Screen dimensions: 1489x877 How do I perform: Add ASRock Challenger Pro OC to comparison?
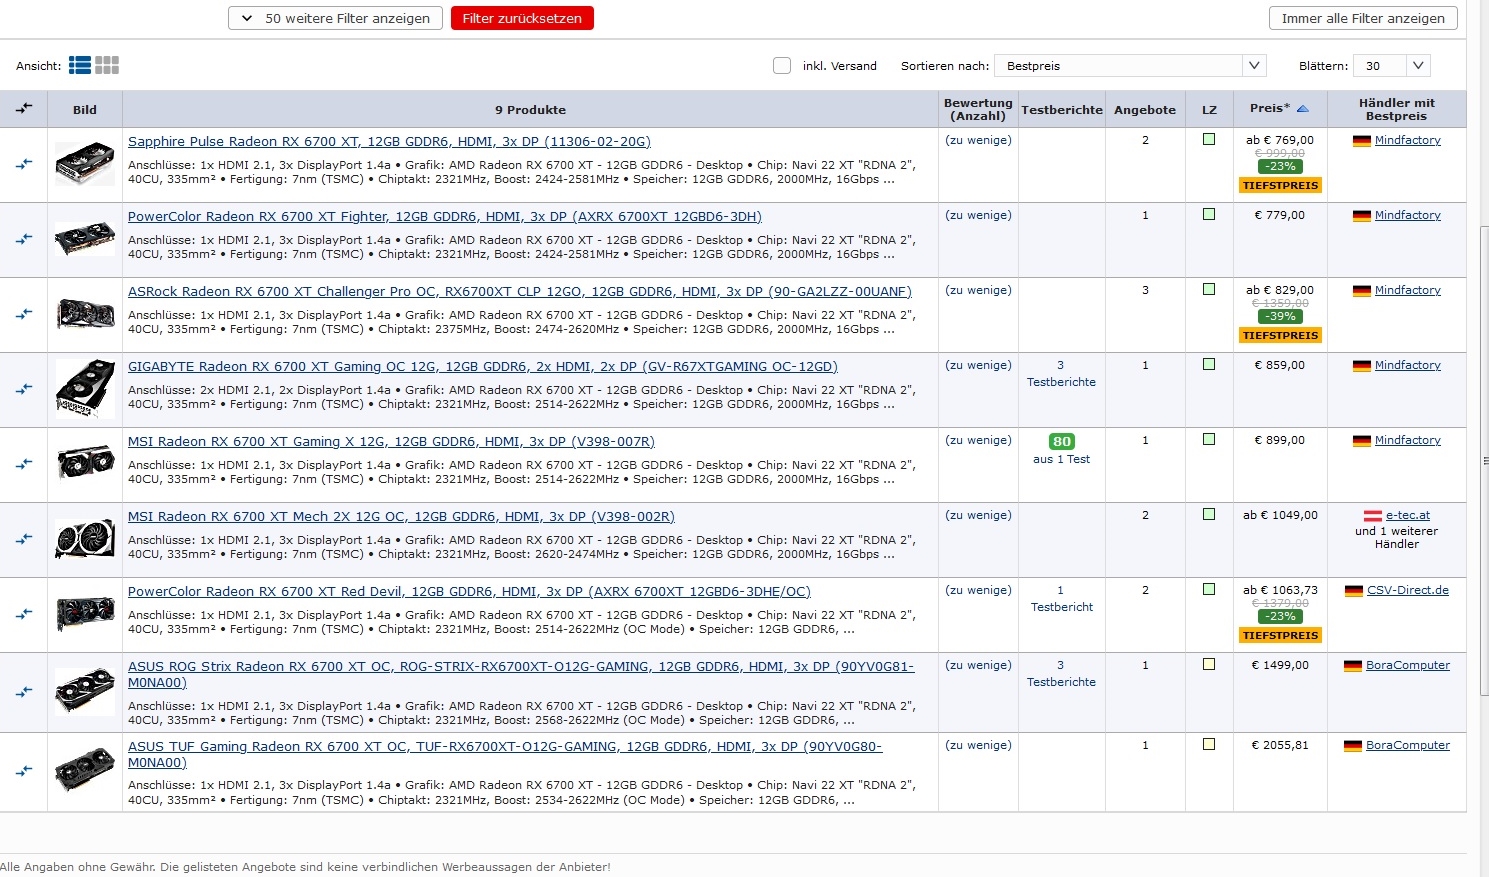tap(24, 314)
